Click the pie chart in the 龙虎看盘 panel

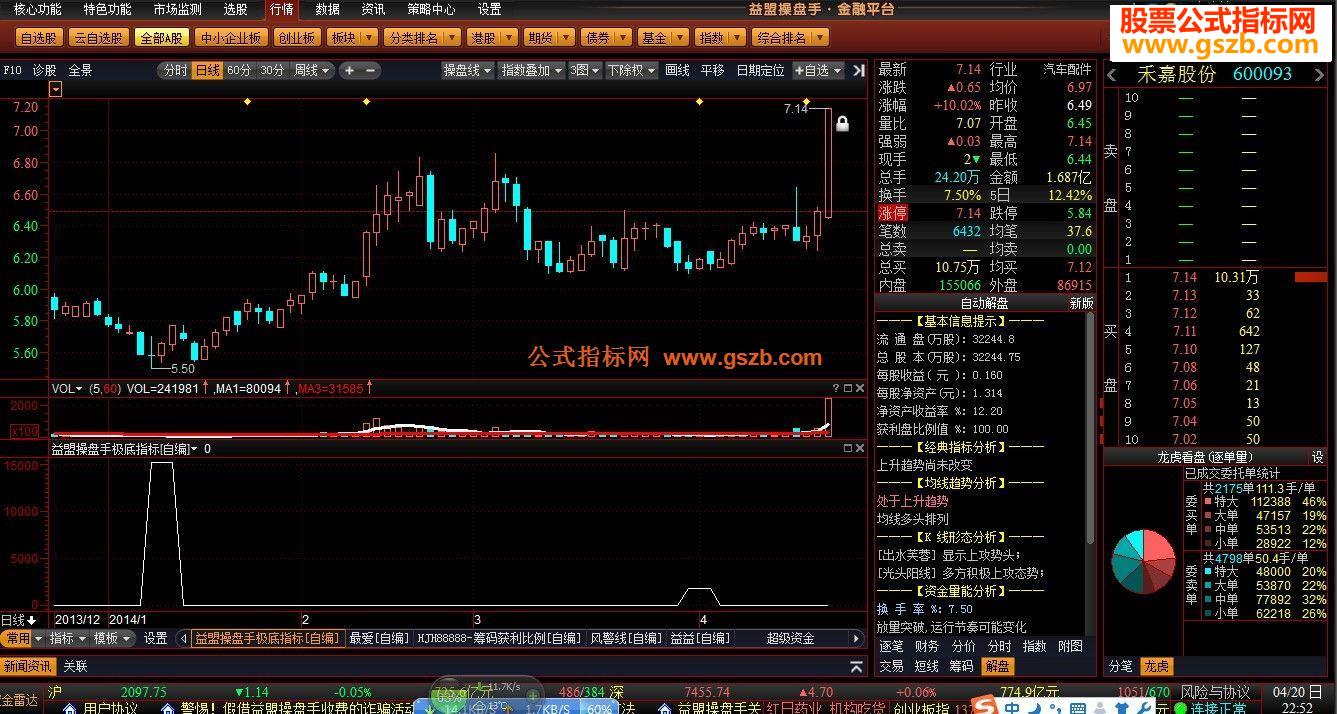pos(1143,563)
